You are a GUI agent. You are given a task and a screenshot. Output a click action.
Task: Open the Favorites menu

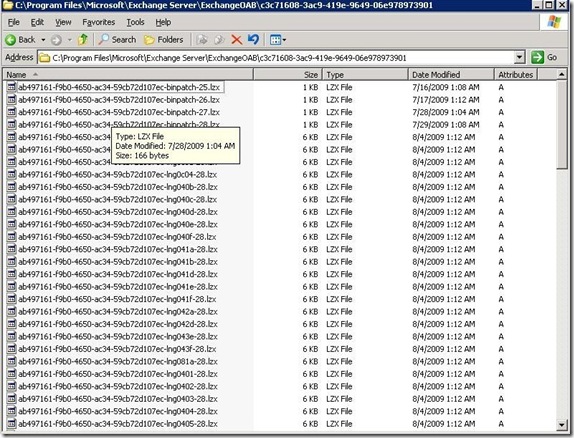pos(98,22)
